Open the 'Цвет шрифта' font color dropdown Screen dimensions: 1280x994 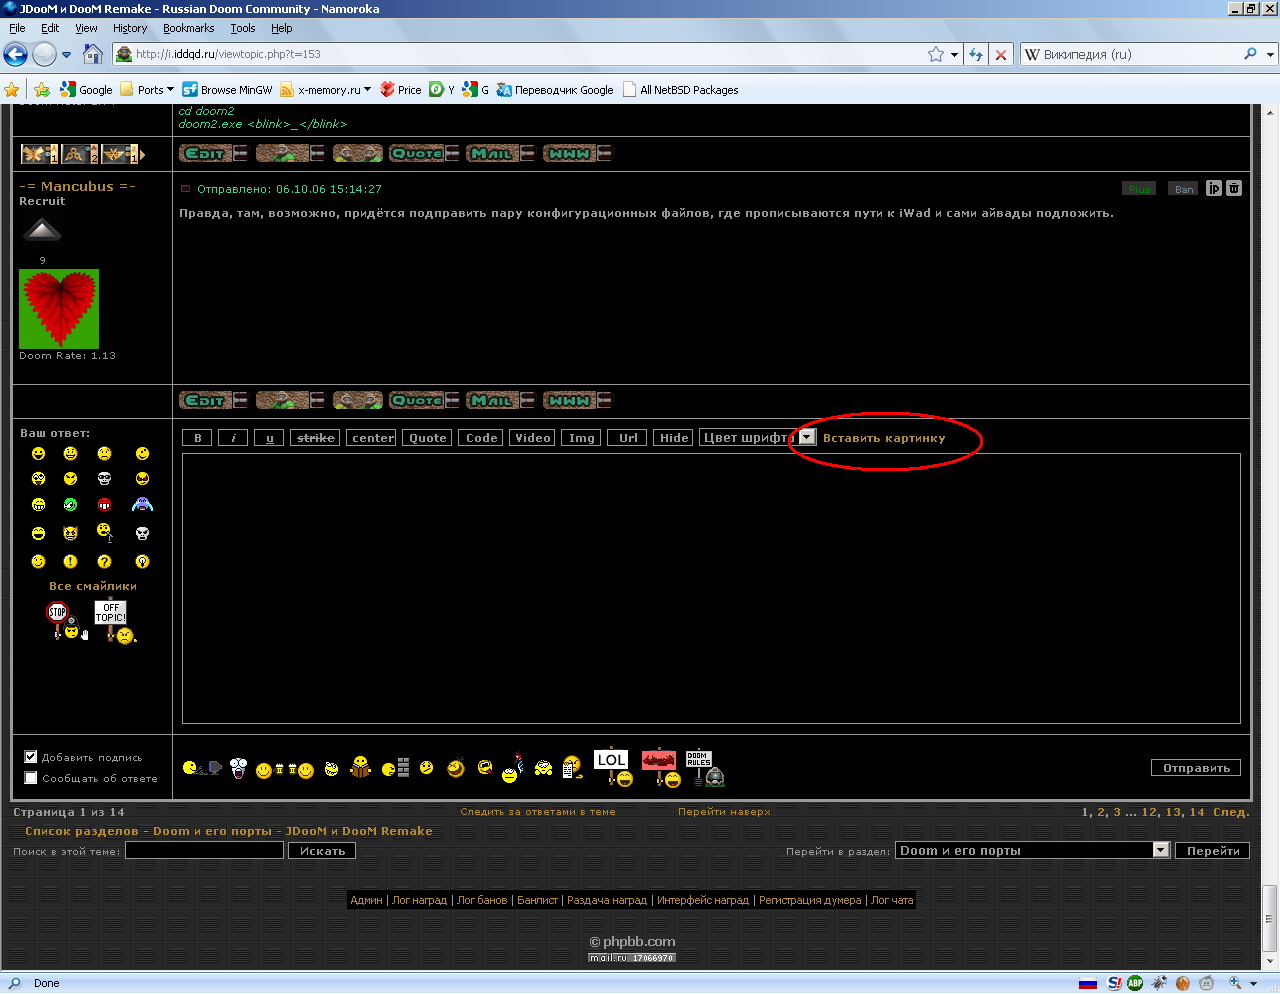(807, 438)
